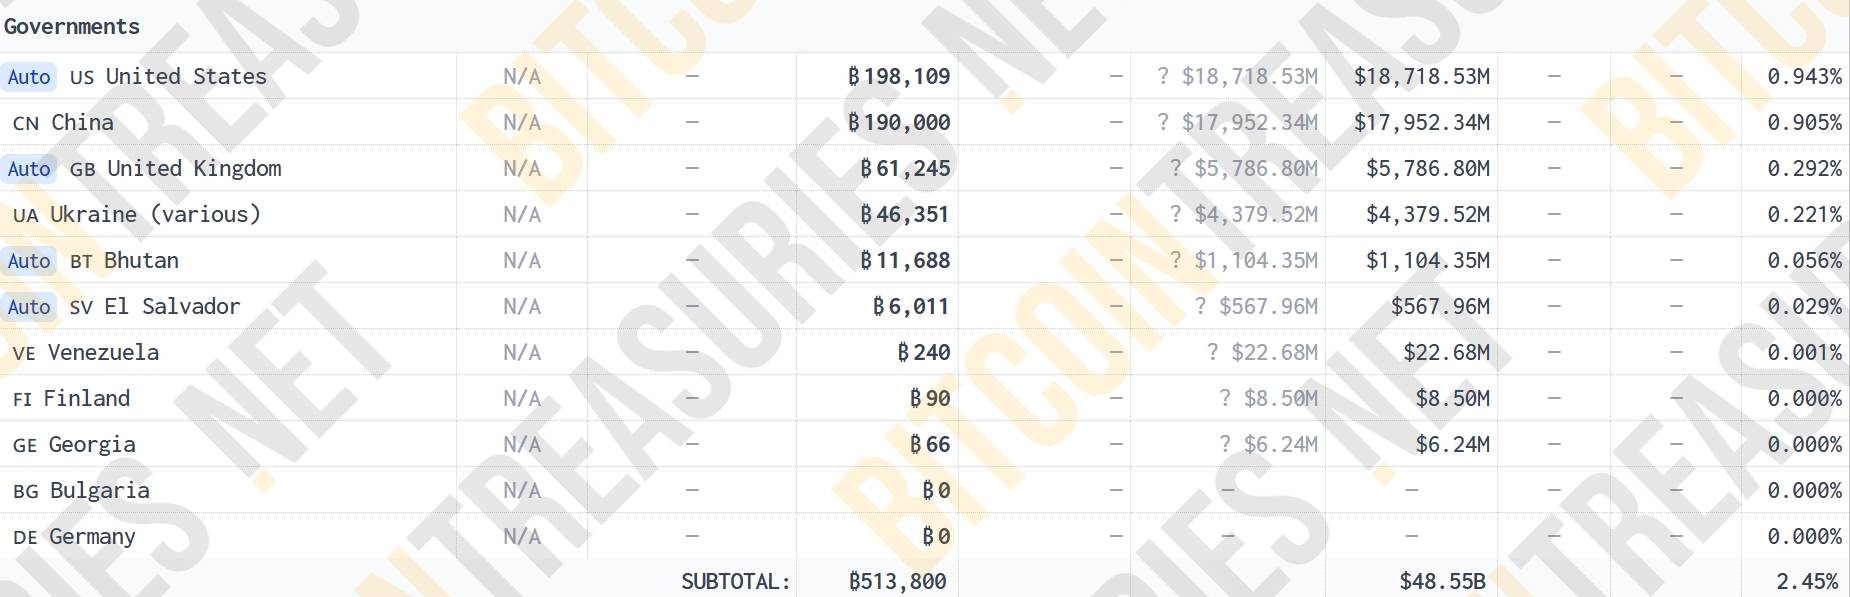The image size is (1850, 597).
Task: Click the 0.943% percentage for United States
Action: 1804,77
